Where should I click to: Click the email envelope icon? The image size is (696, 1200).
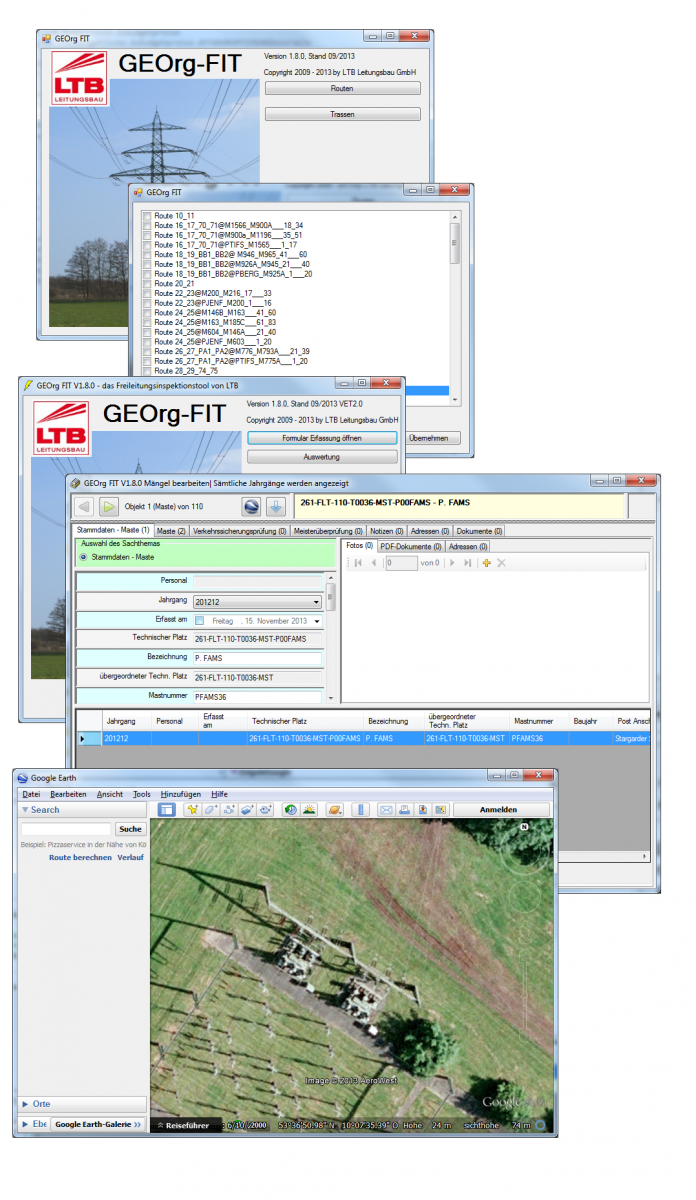click(385, 810)
